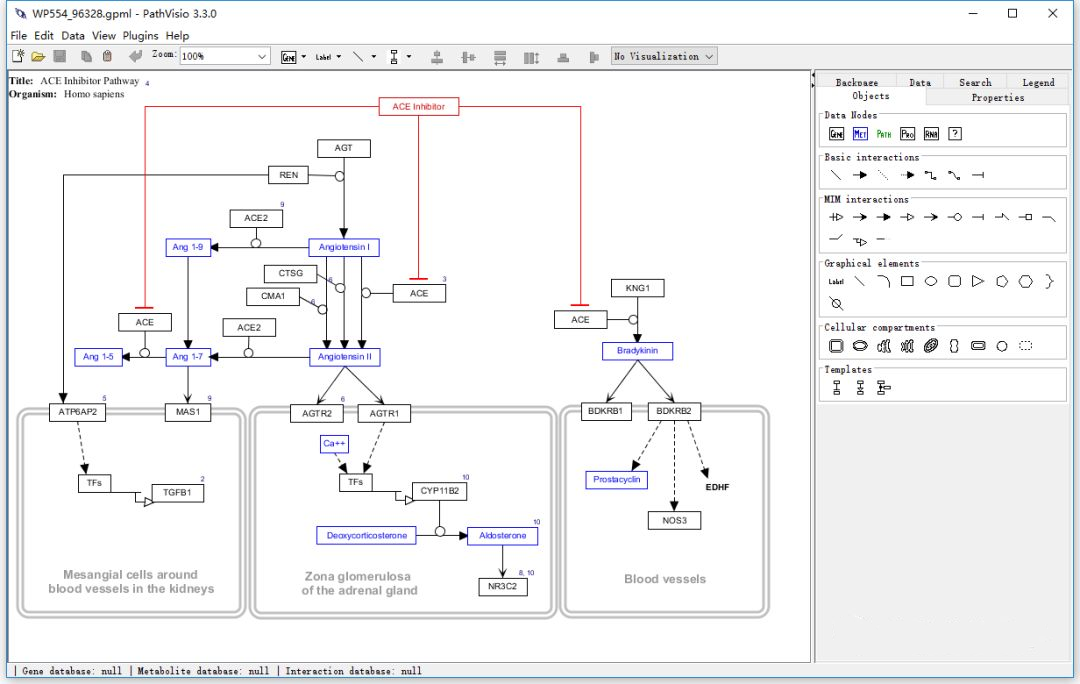Screen dimensions: 1080x684
Task: Set common height for selected objects
Action: click(531, 57)
